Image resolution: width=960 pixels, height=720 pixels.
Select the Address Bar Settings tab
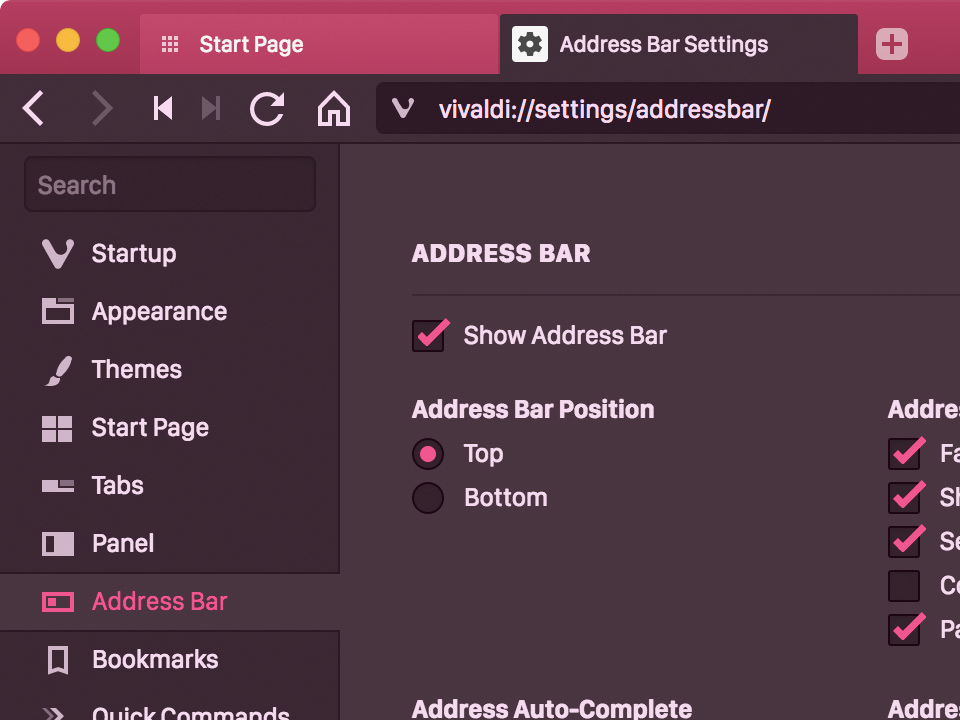678,44
